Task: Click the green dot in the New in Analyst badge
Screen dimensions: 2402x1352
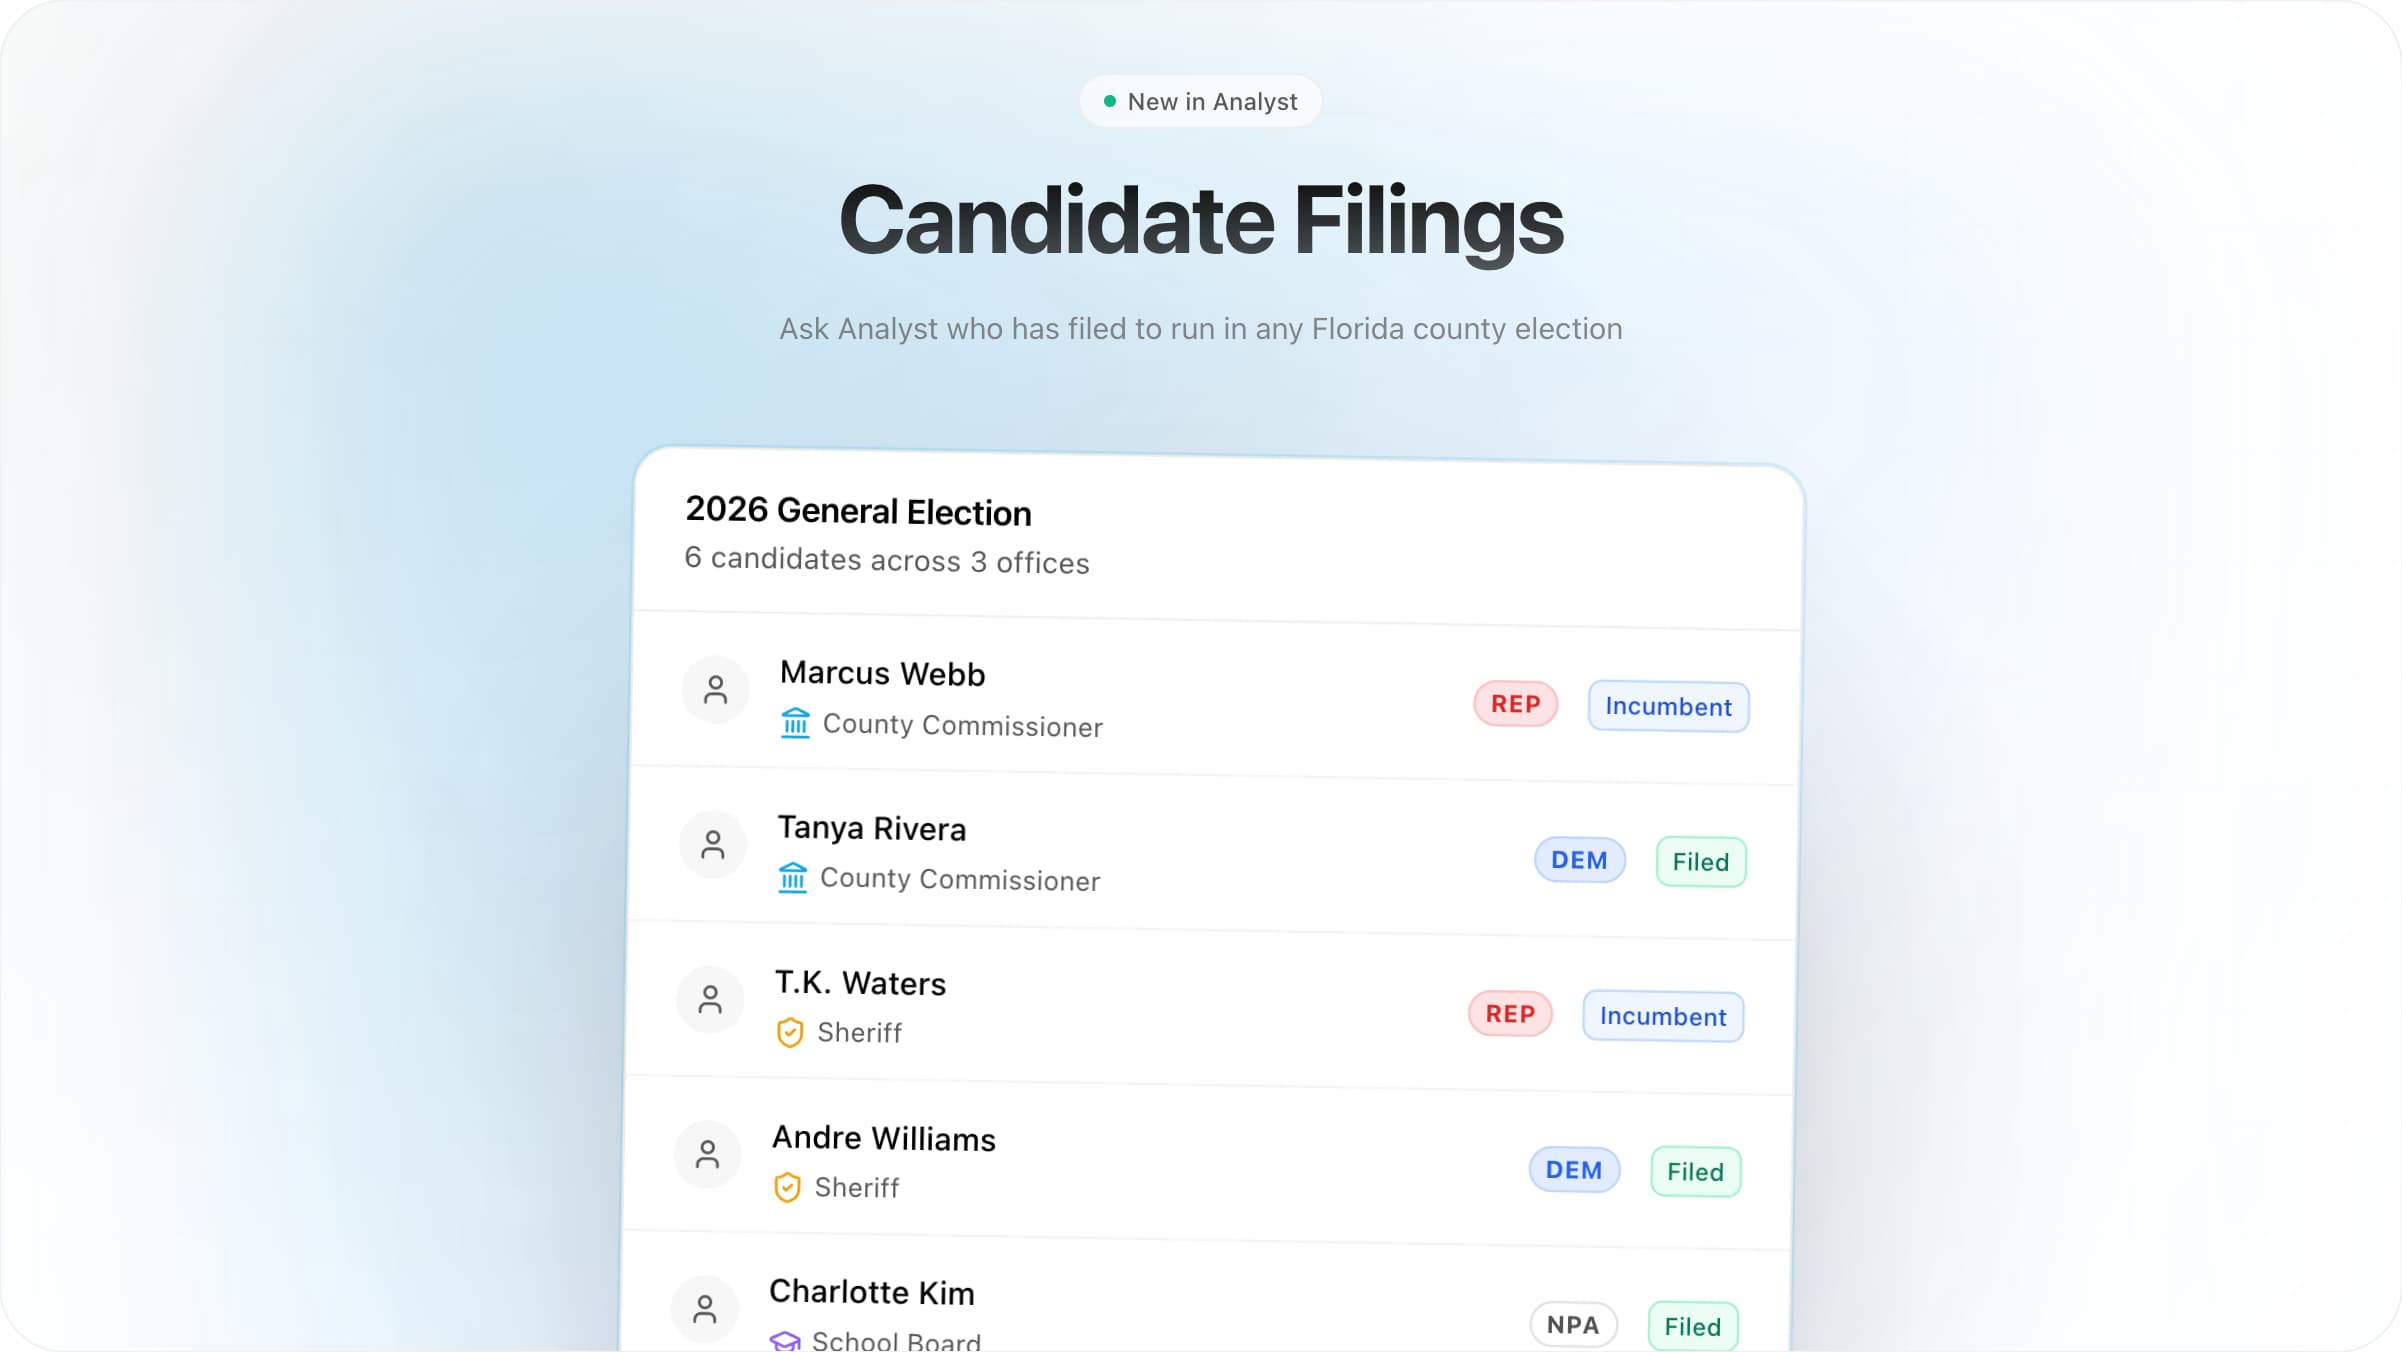Action: (x=1108, y=100)
